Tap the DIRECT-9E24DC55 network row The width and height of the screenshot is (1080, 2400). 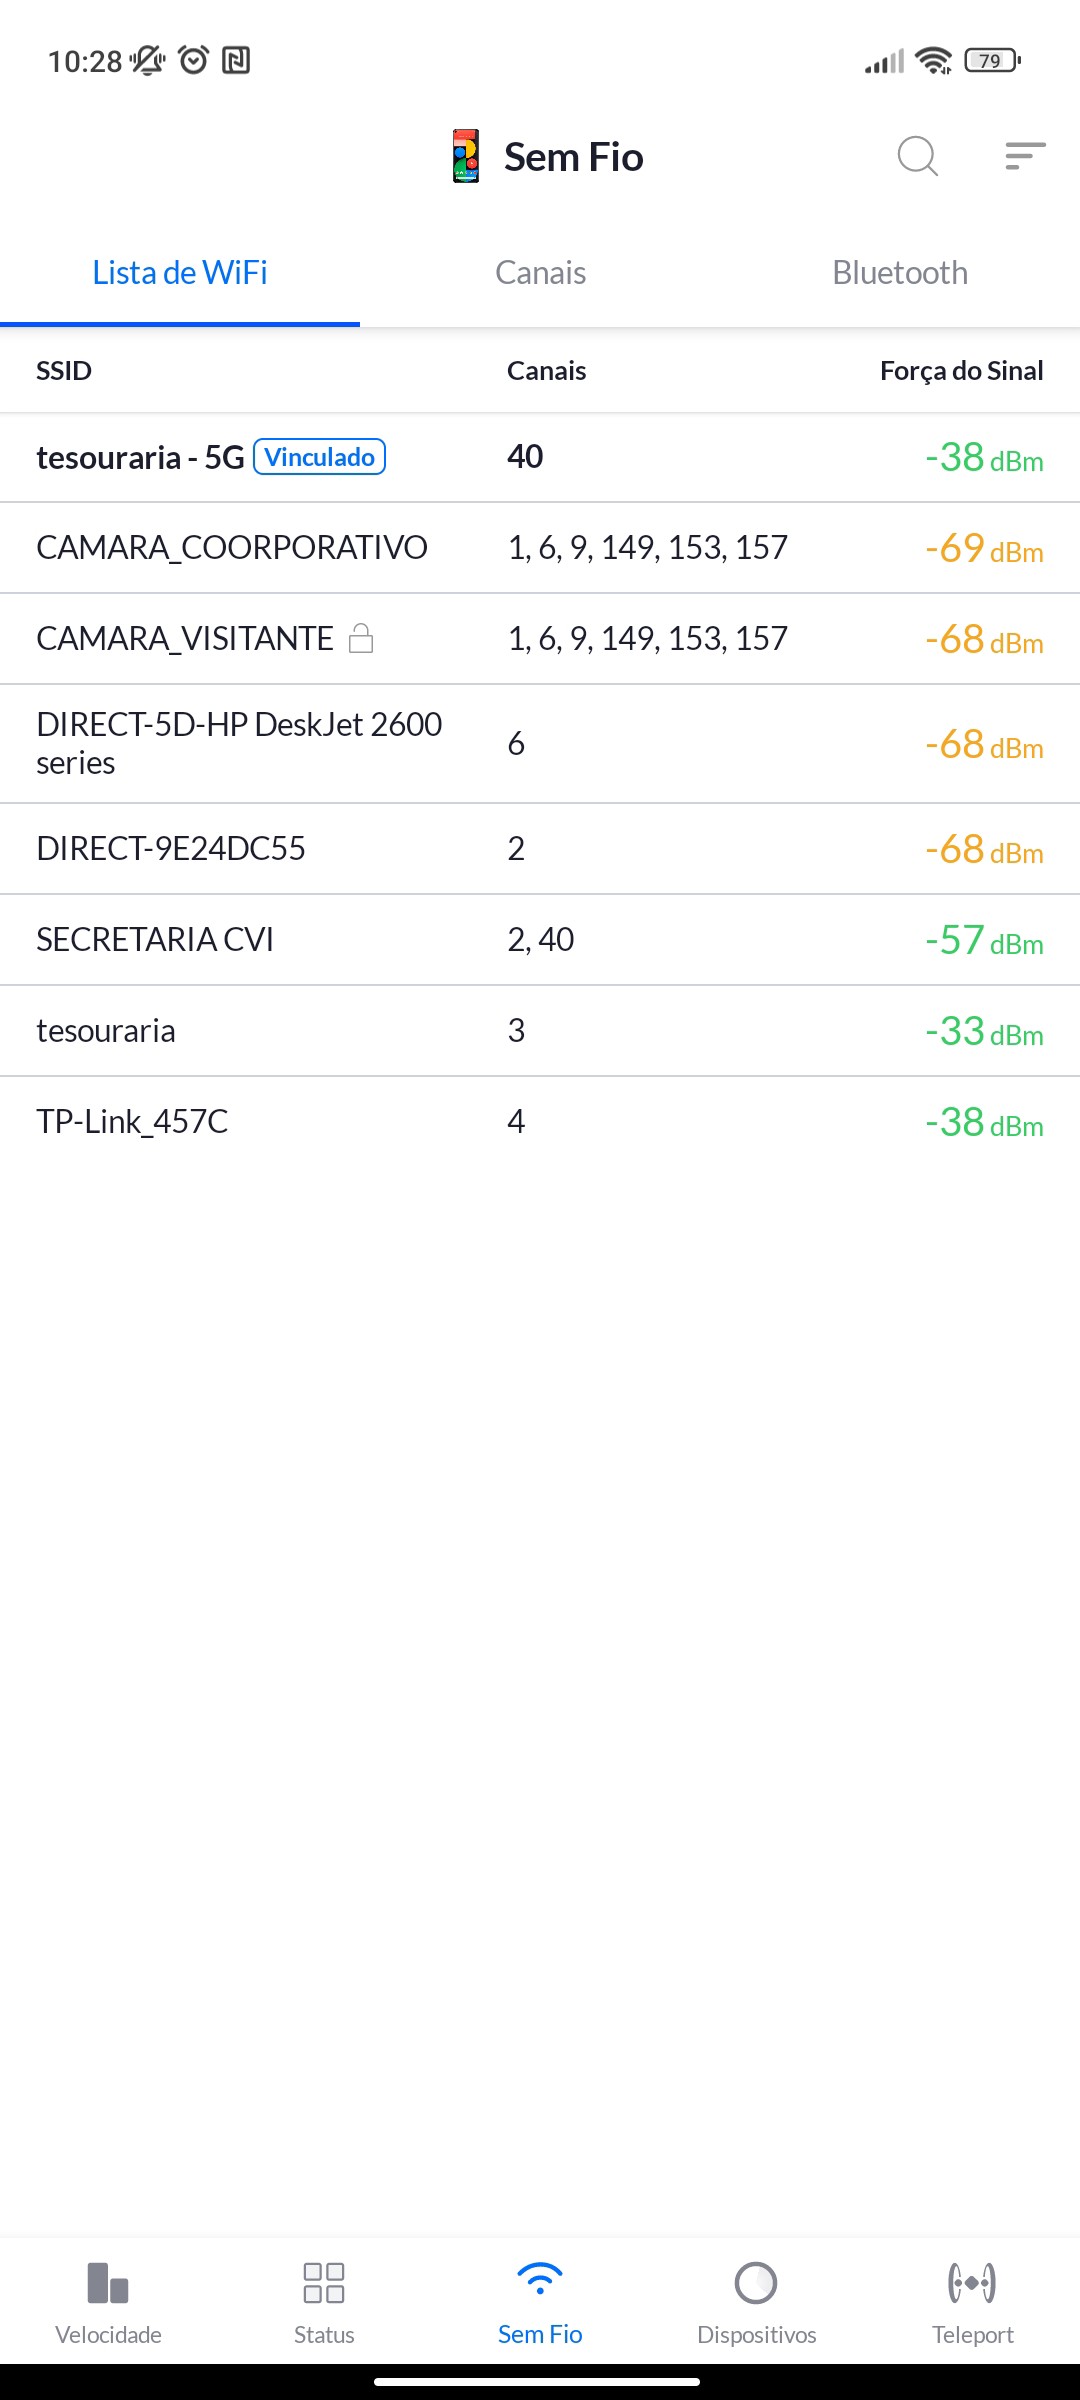[171, 849]
